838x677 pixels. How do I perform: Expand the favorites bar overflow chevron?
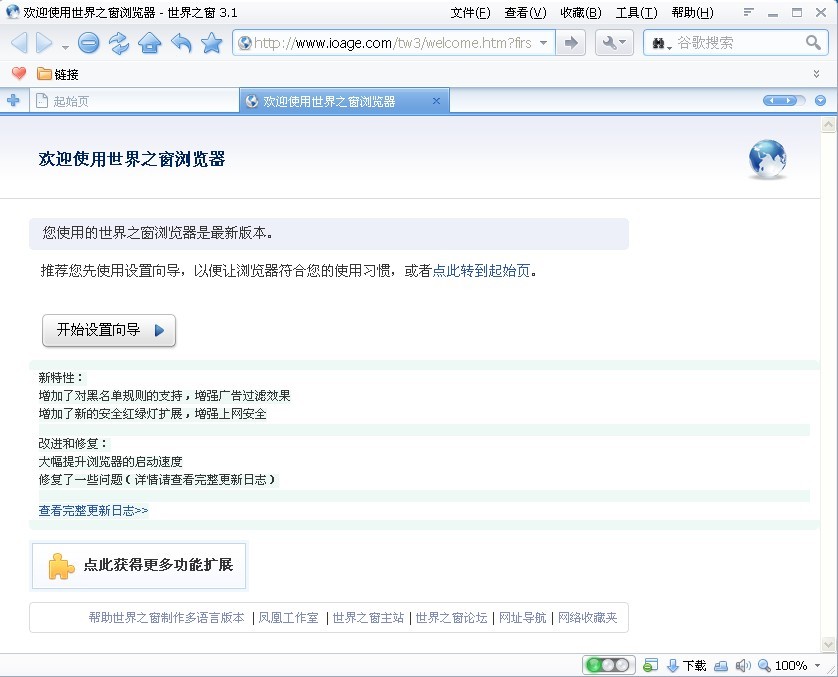pyautogui.click(x=816, y=74)
